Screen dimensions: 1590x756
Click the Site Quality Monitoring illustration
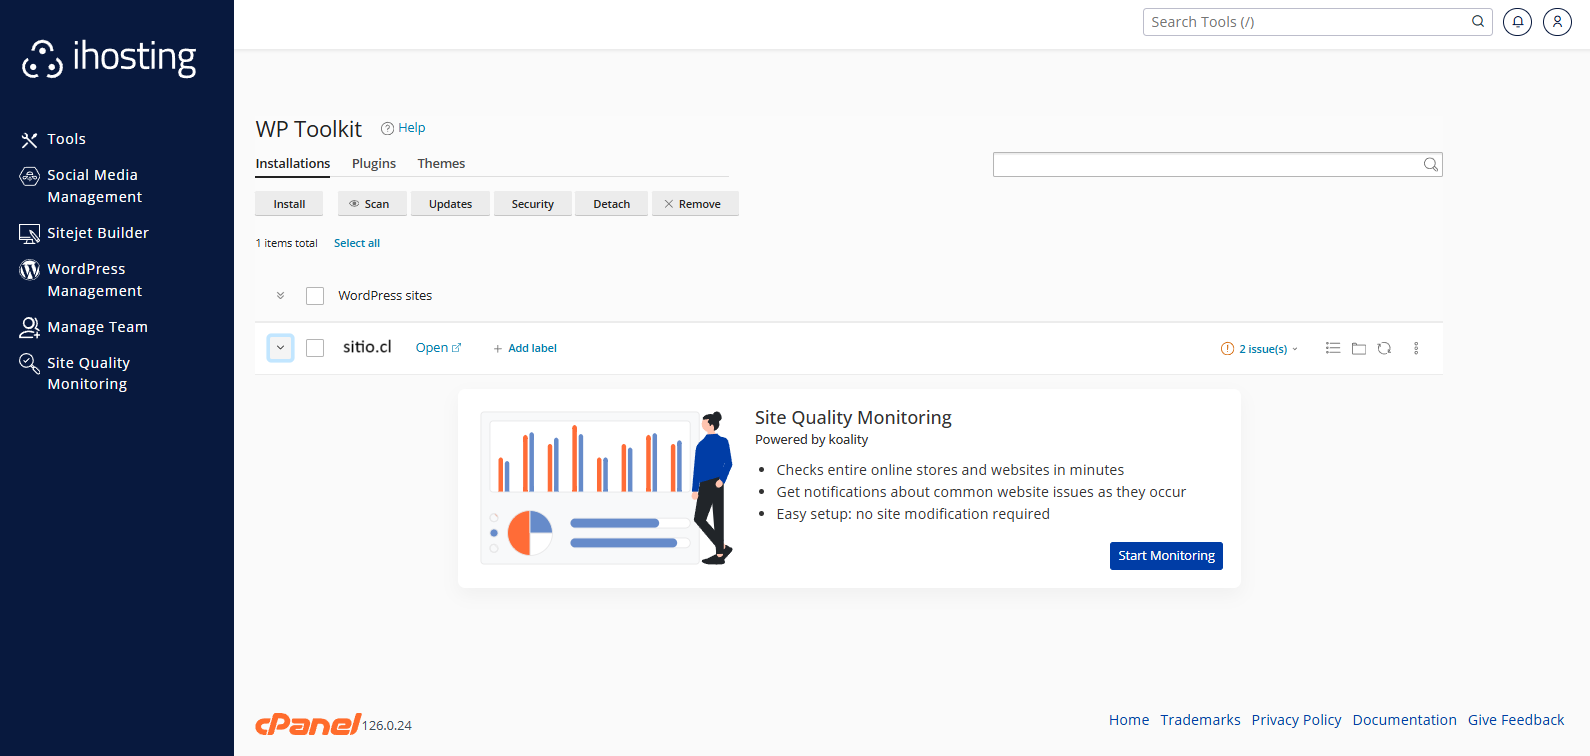pyautogui.click(x=606, y=487)
